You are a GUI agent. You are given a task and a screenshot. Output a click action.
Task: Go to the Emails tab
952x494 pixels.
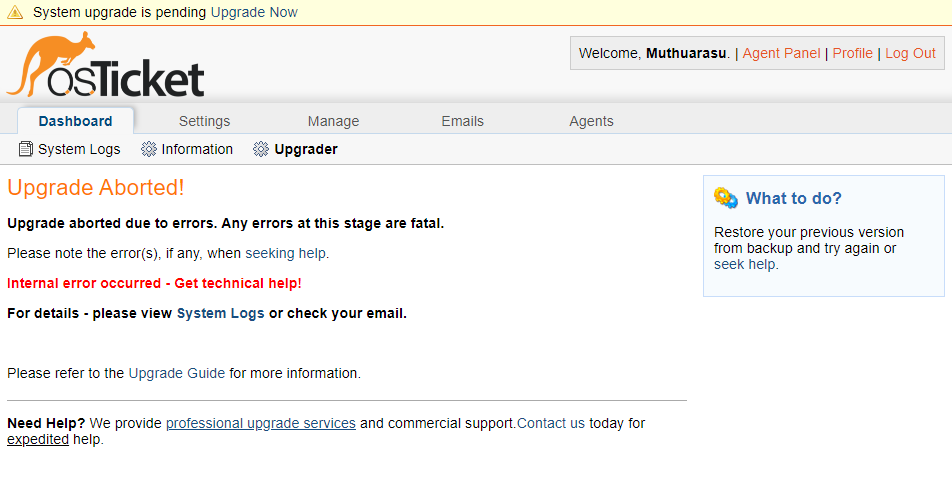[x=462, y=121]
